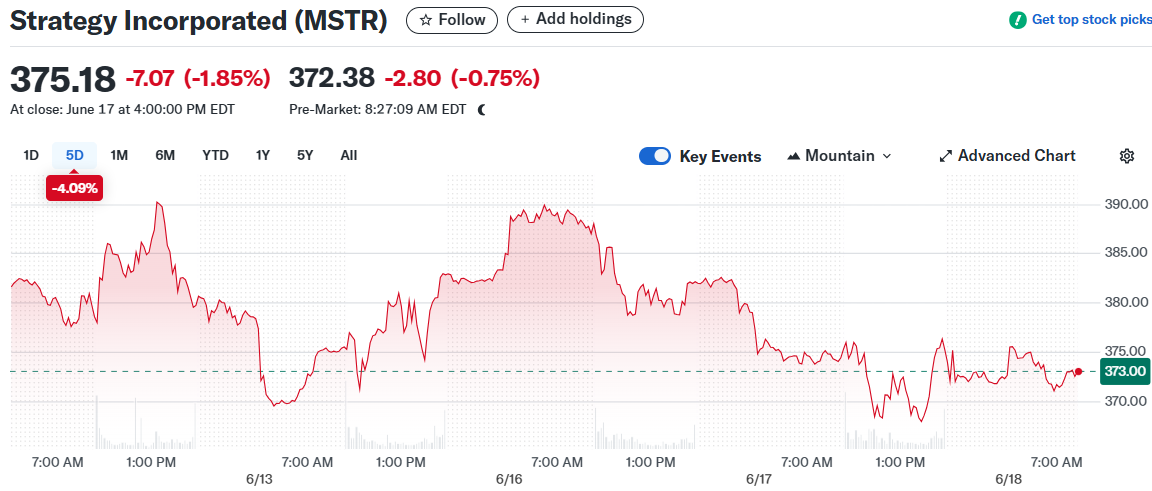Click the 385.00 y-axis label
The width and height of the screenshot is (1152, 491).
coord(1126,253)
